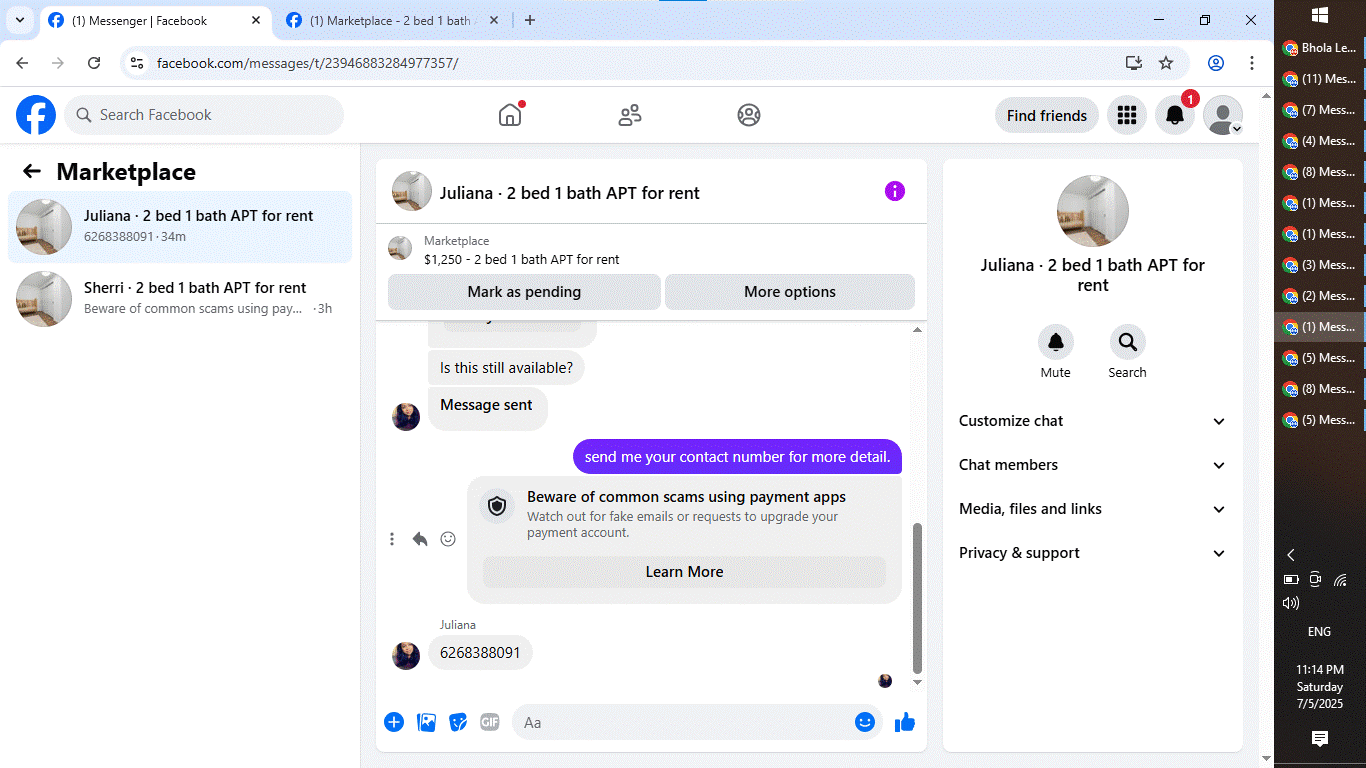1366x768 pixels.
Task: Send a thumbs-up like
Action: (x=905, y=722)
